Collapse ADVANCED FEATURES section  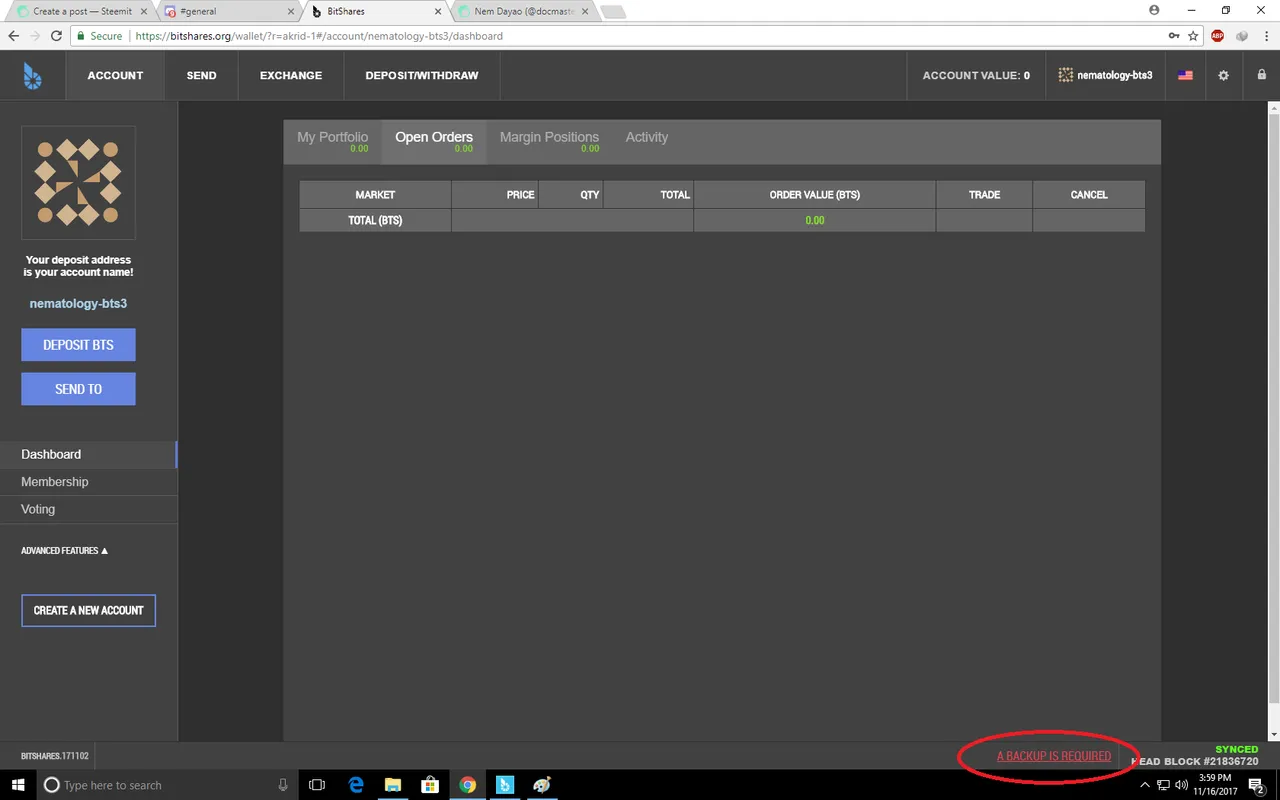pos(64,550)
